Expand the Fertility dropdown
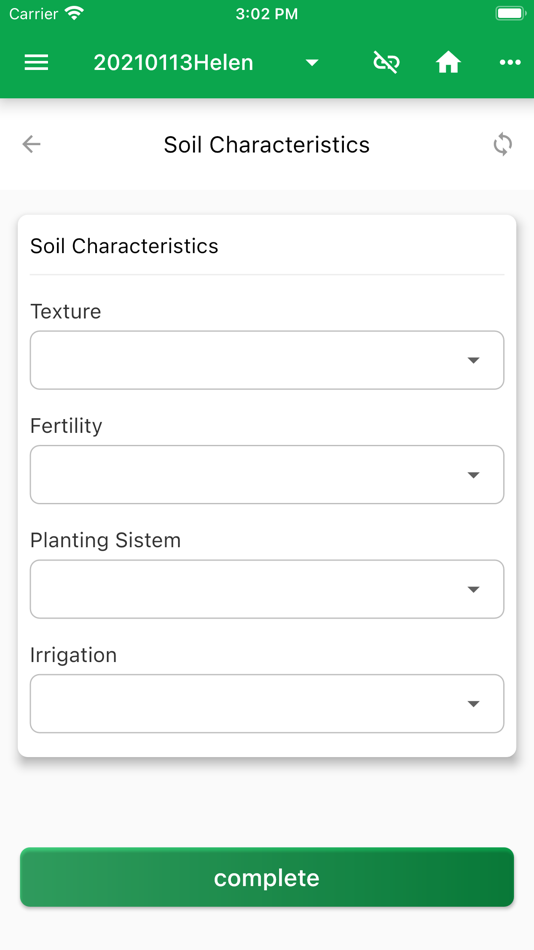 [x=267, y=474]
